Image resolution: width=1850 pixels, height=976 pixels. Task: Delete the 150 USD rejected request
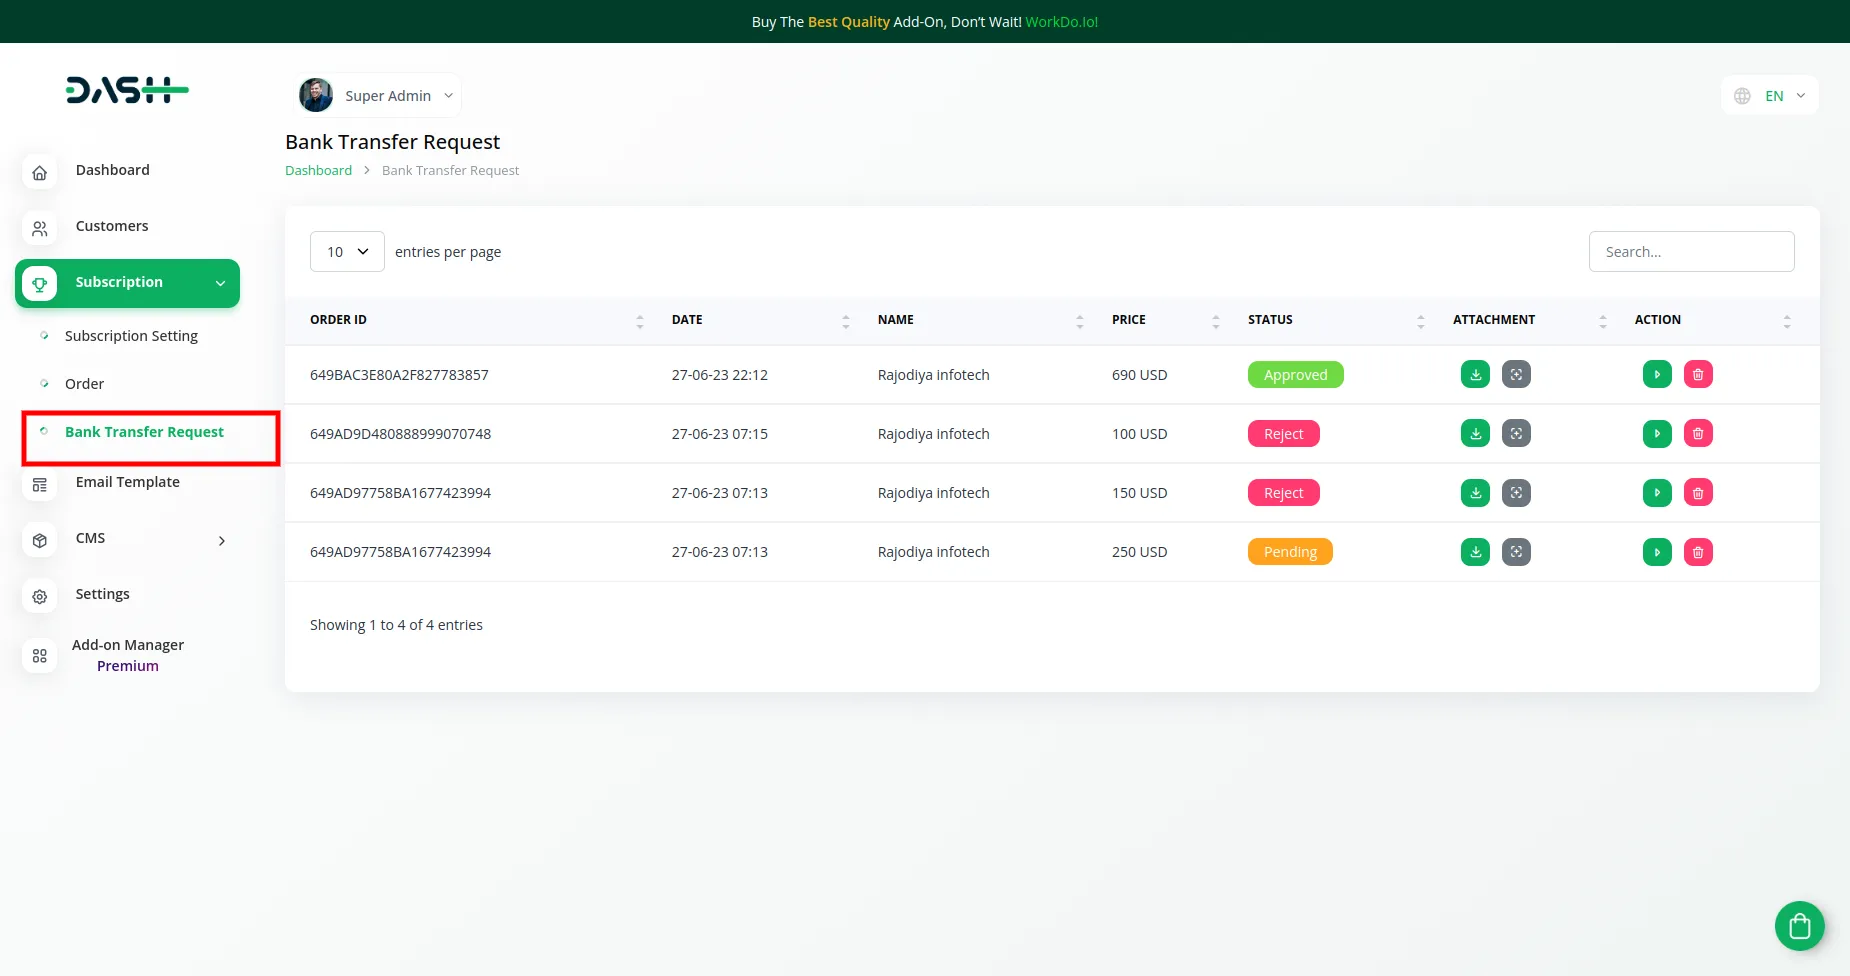pyautogui.click(x=1698, y=493)
